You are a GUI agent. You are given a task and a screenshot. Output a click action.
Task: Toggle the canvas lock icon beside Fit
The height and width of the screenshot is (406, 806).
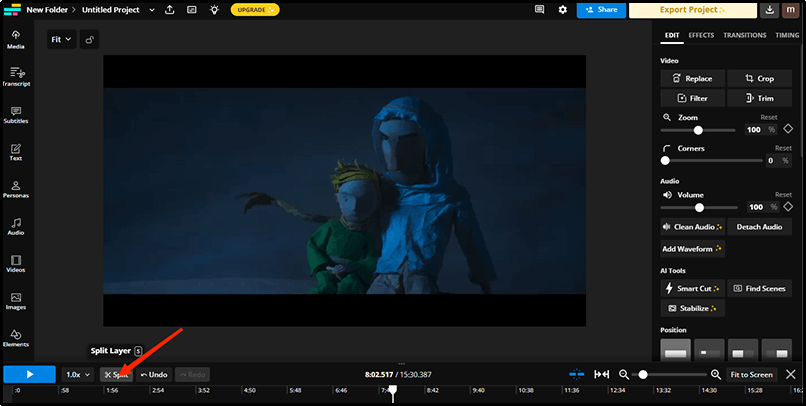(90, 40)
